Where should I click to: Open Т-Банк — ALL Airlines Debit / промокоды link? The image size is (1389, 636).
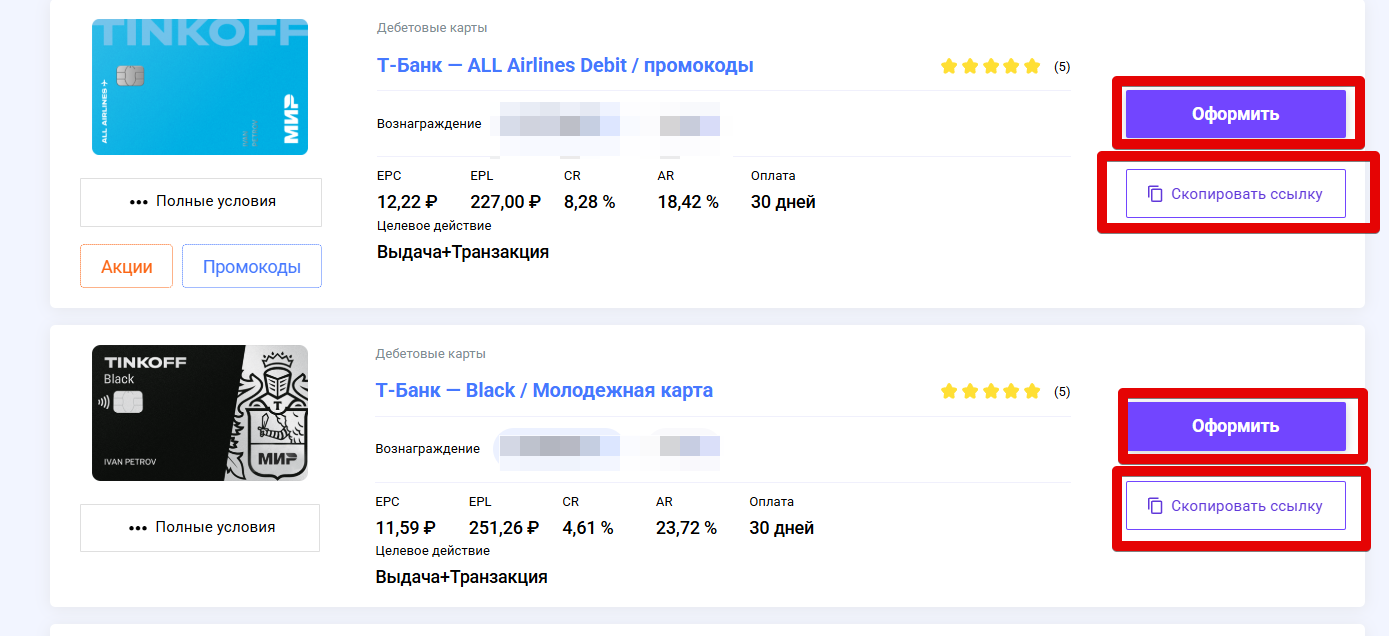point(565,66)
